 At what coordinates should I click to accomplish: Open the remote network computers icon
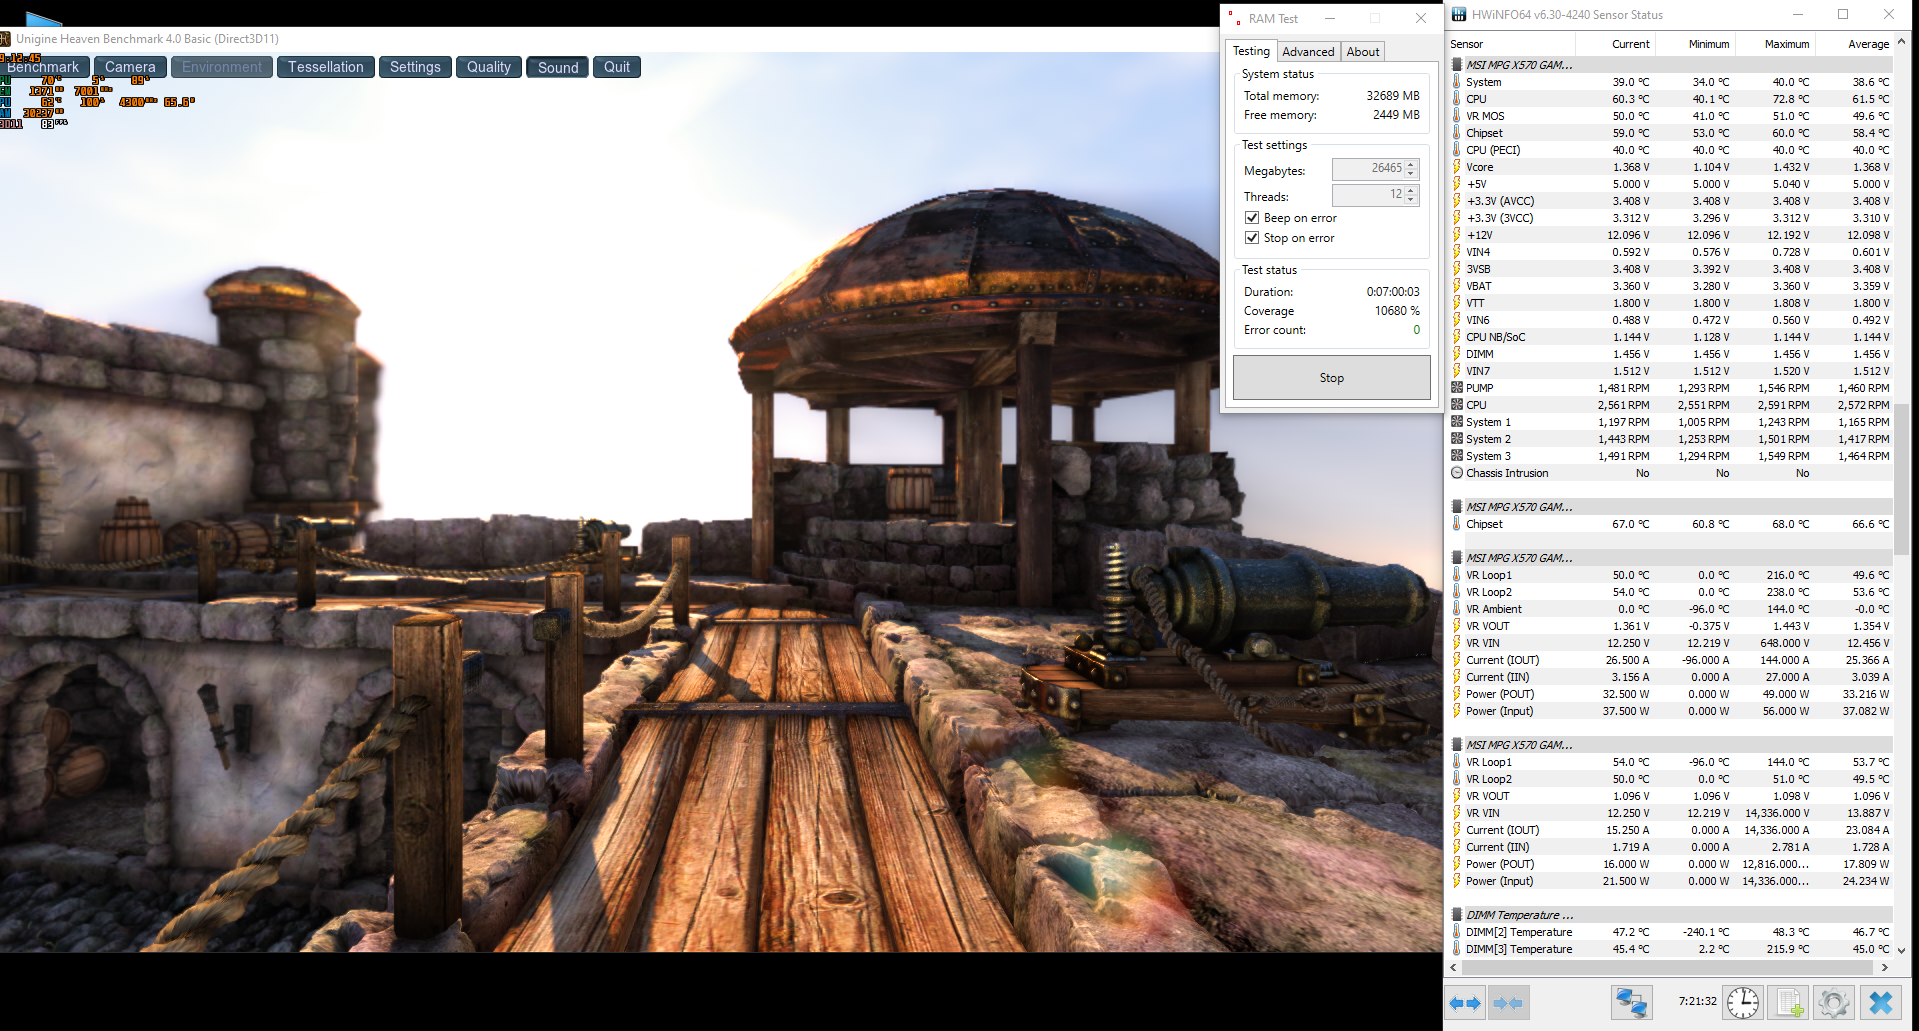tap(1631, 1002)
